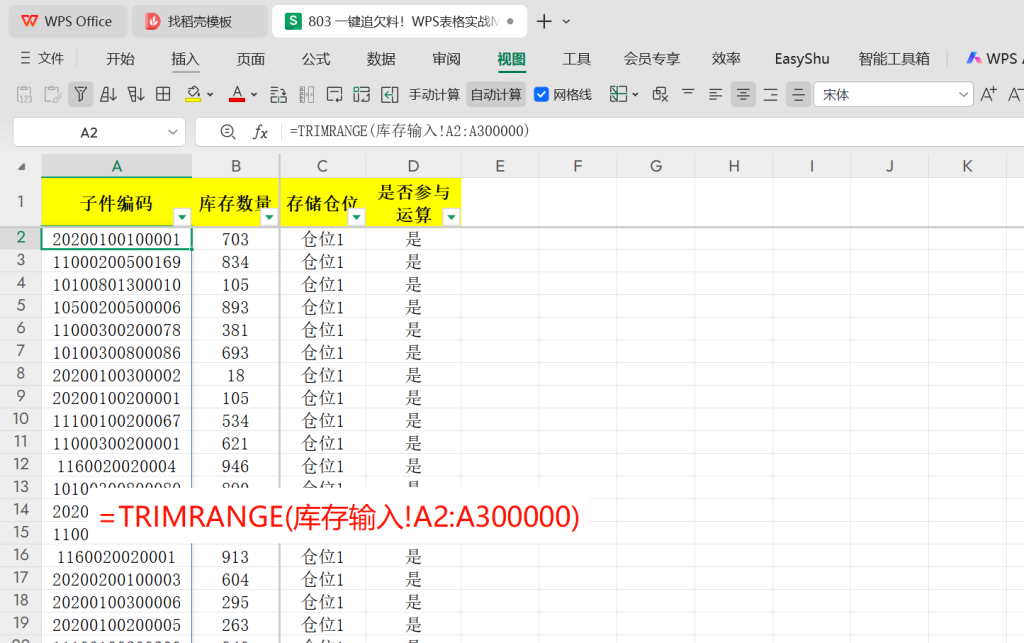Toggle center horizontal alignment
Screen dimensions: 1024x643
(x=743, y=95)
